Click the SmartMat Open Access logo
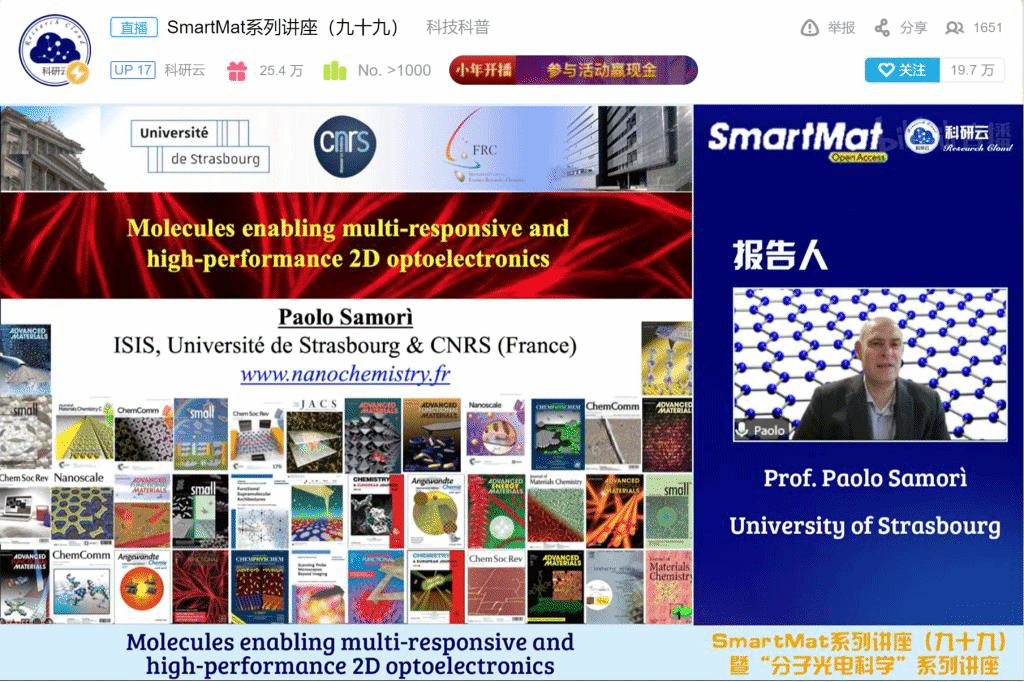This screenshot has height=682, width=1024. (795, 138)
